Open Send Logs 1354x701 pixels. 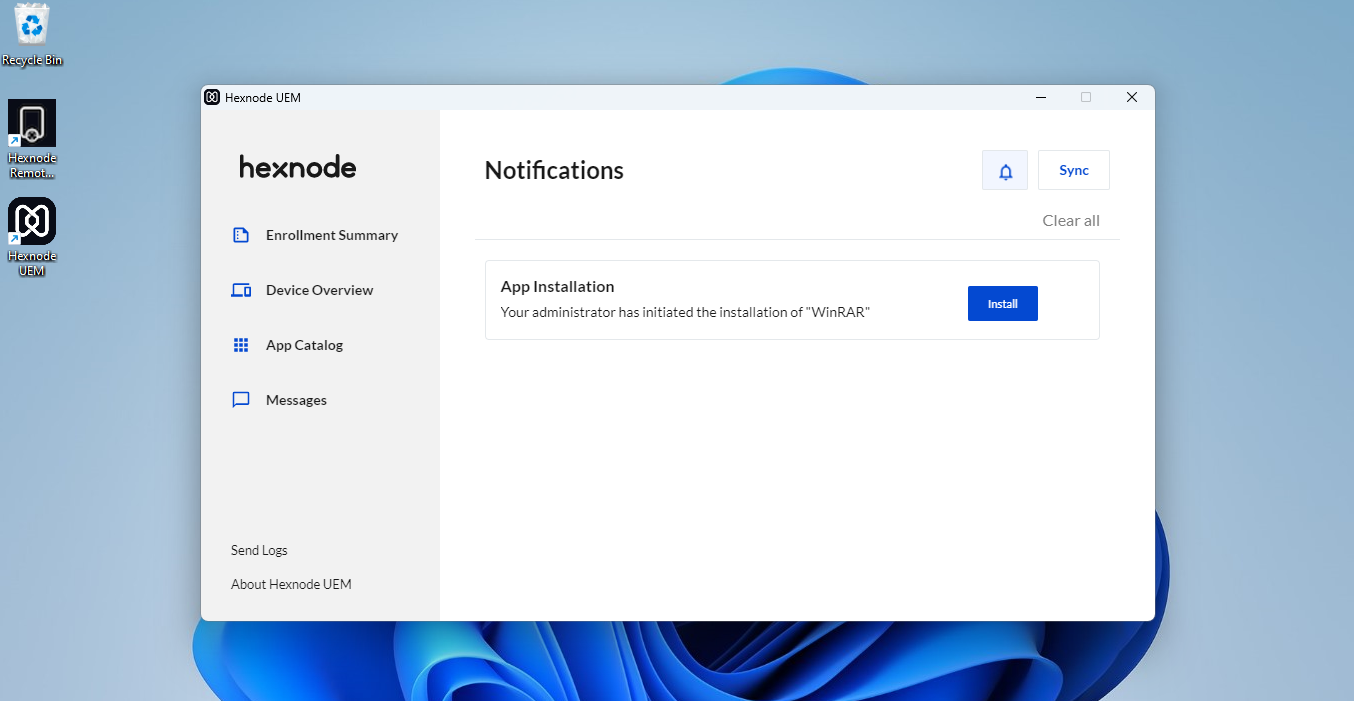pos(259,551)
